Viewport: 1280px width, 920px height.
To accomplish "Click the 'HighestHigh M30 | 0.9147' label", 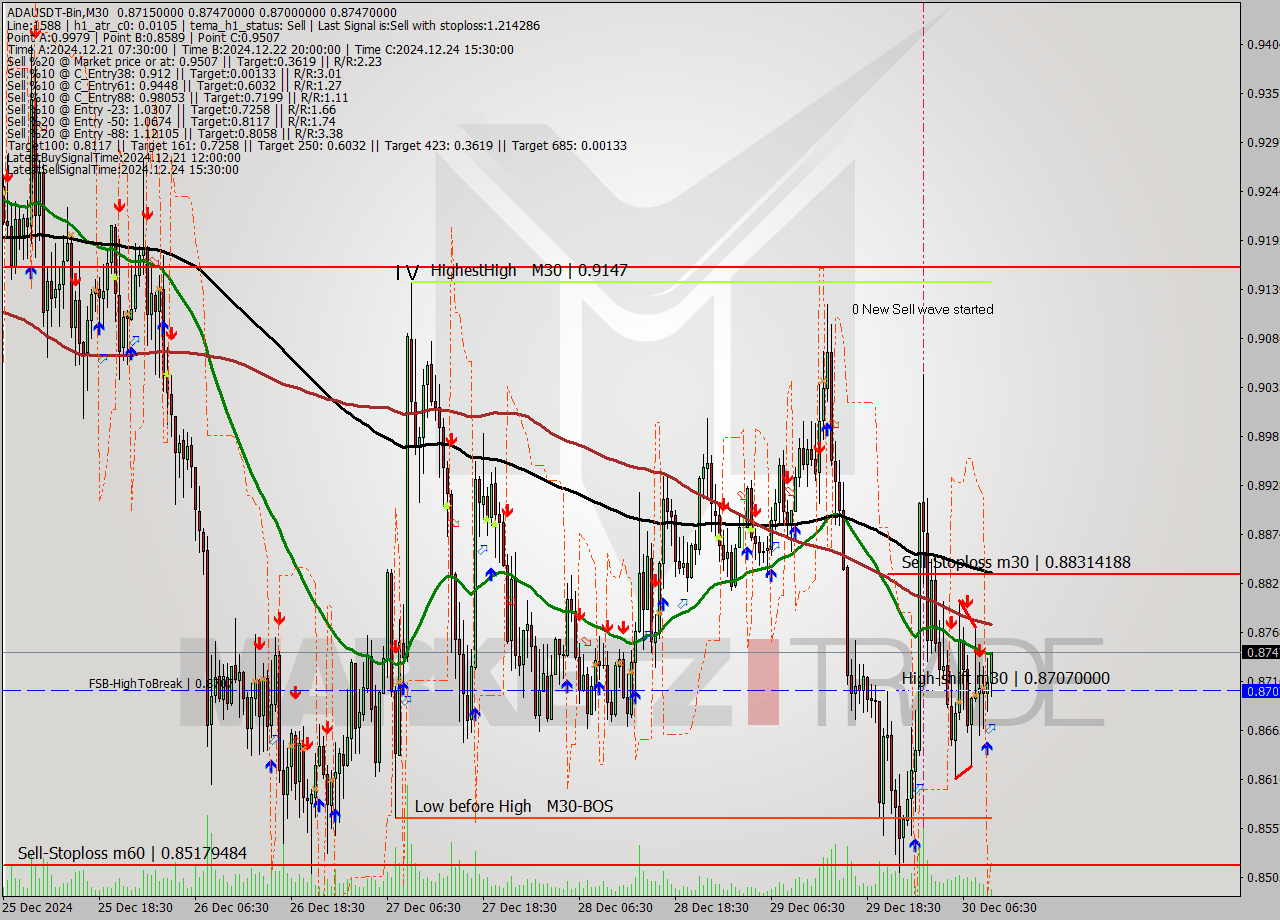I will click(529, 270).
